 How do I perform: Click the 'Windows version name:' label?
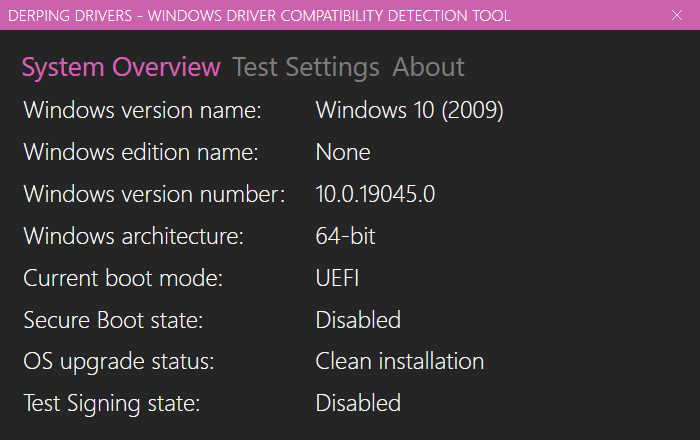tap(142, 110)
